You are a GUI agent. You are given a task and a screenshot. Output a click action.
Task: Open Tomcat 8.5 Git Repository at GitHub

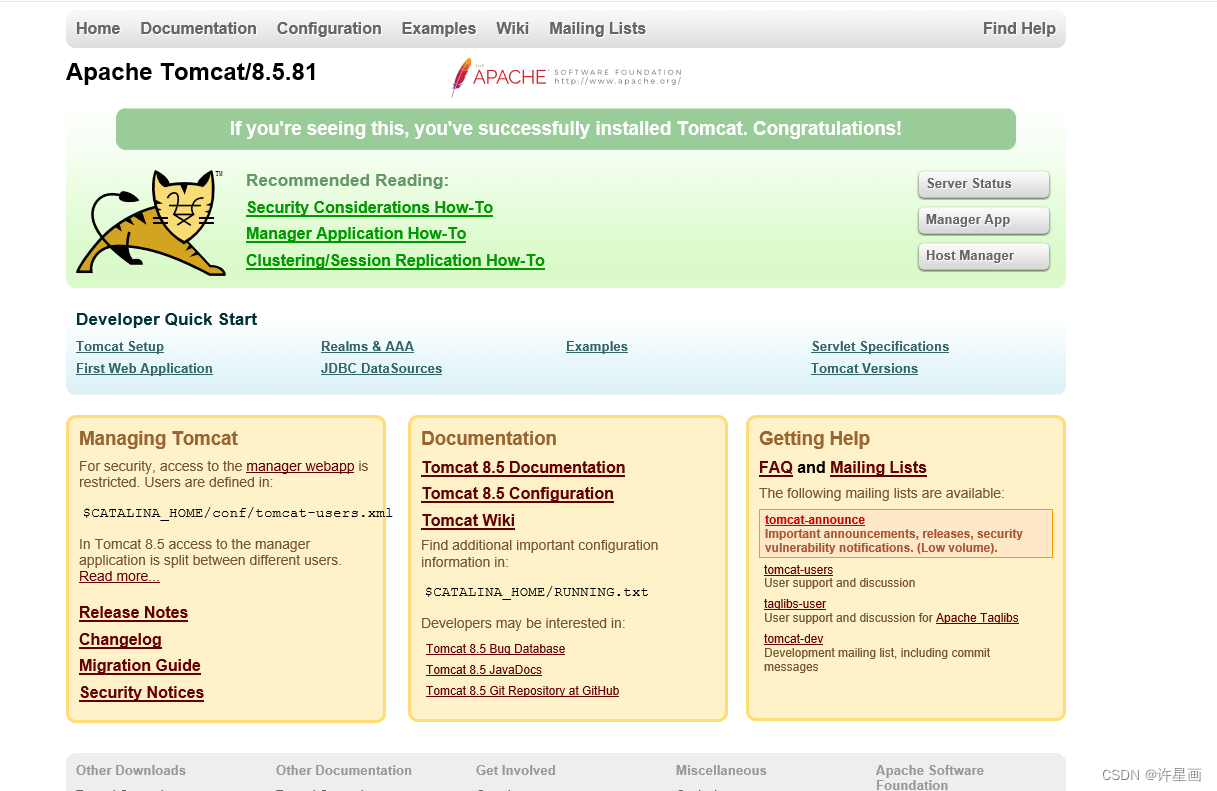pos(522,691)
